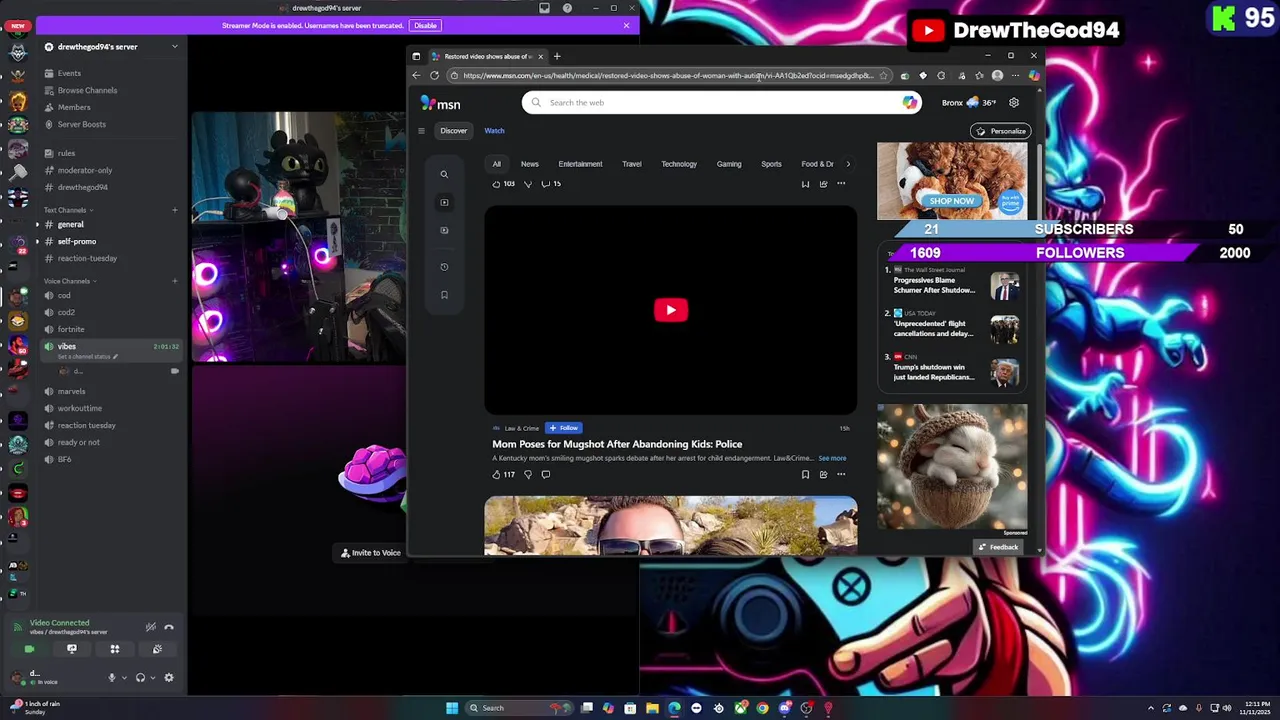Click the Follow button for Law & Crime
This screenshot has width=1280, height=720.
tap(564, 428)
